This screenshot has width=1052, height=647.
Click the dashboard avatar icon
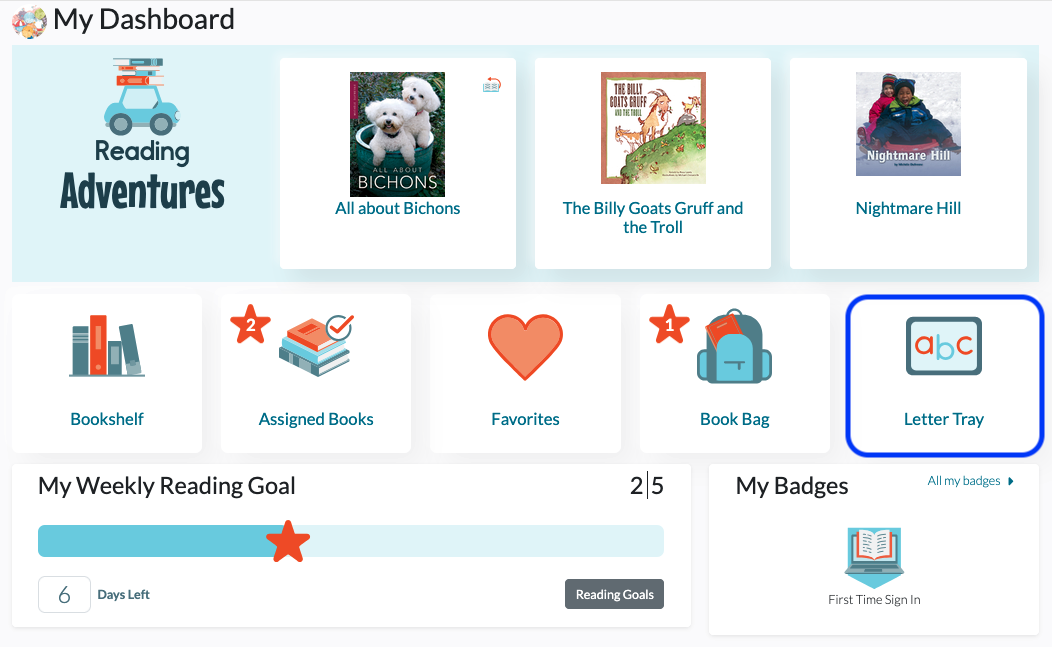point(29,21)
